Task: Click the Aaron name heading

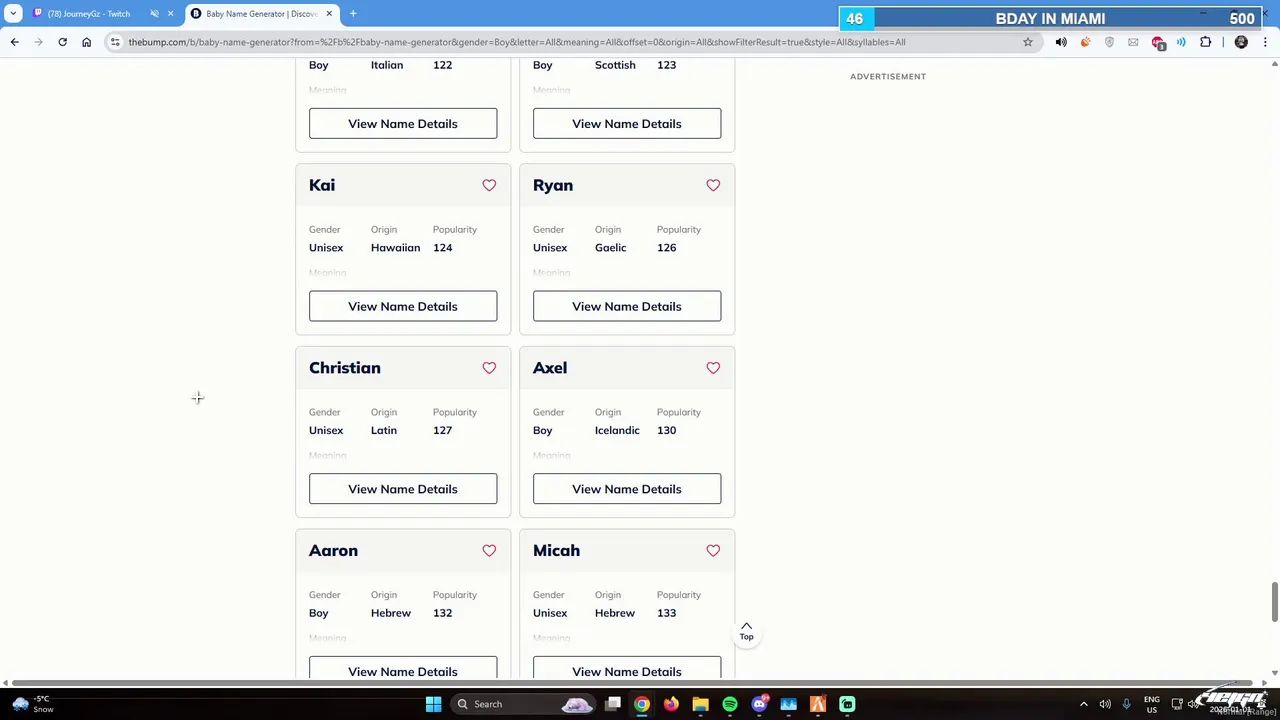Action: click(333, 550)
